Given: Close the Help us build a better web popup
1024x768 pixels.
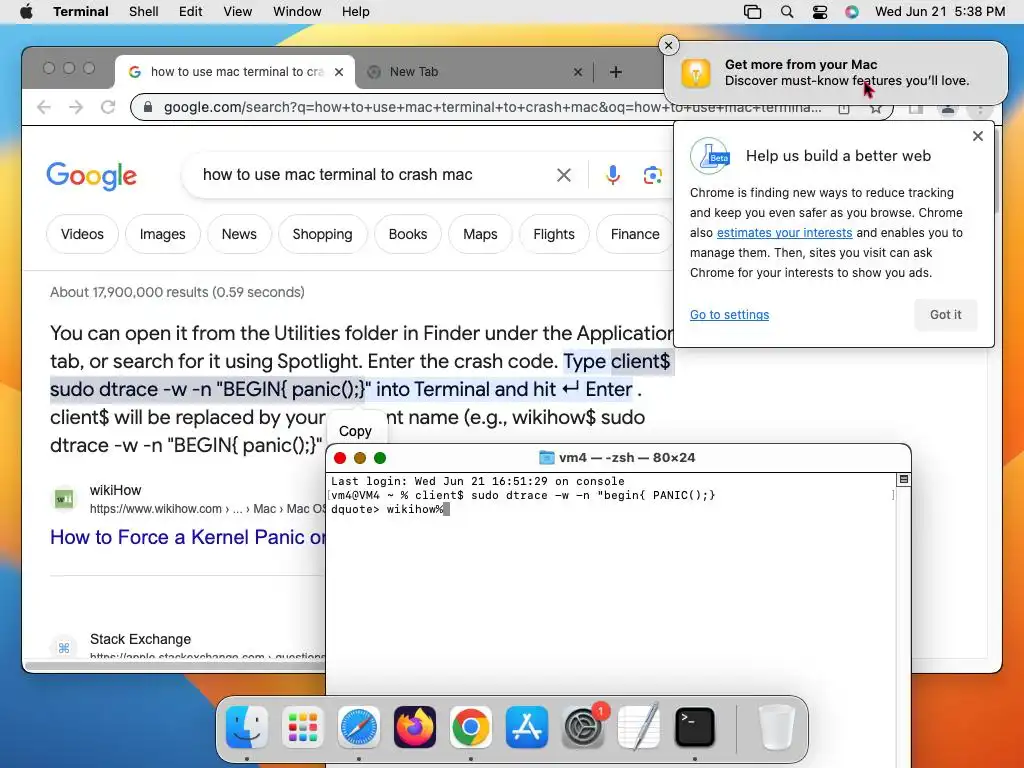Looking at the screenshot, I should [978, 136].
